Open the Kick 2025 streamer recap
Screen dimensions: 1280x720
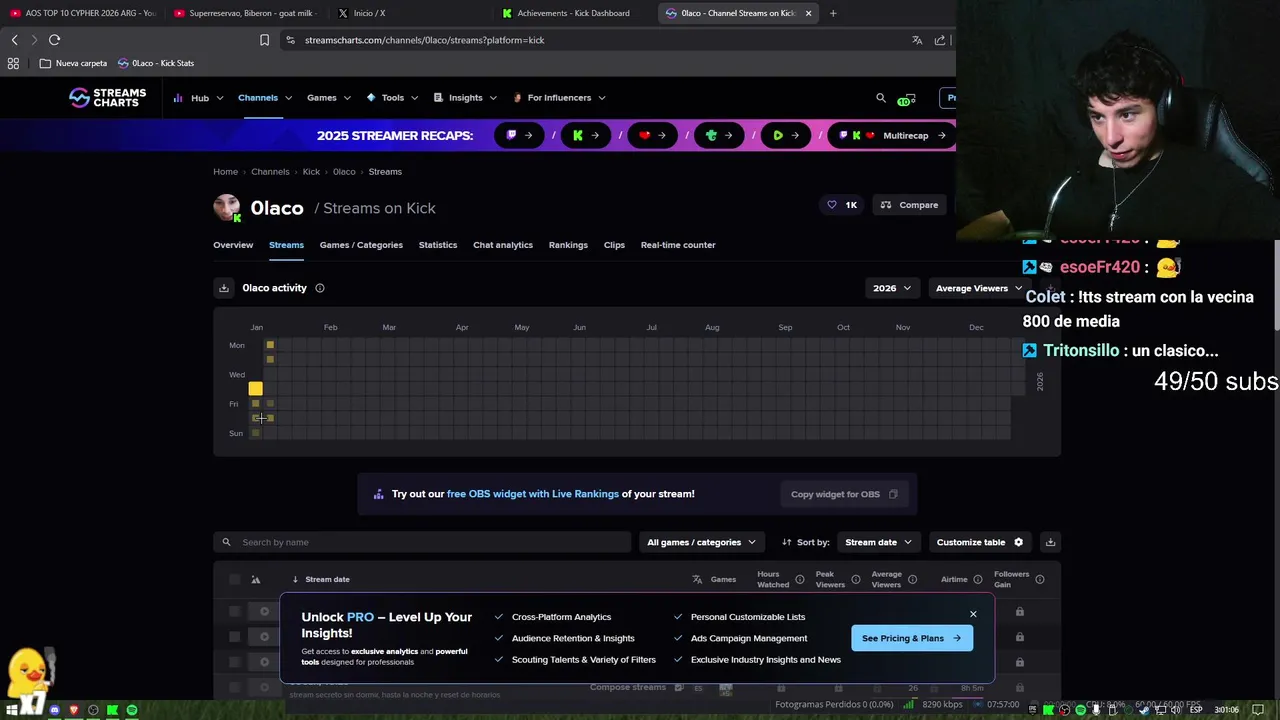586,135
